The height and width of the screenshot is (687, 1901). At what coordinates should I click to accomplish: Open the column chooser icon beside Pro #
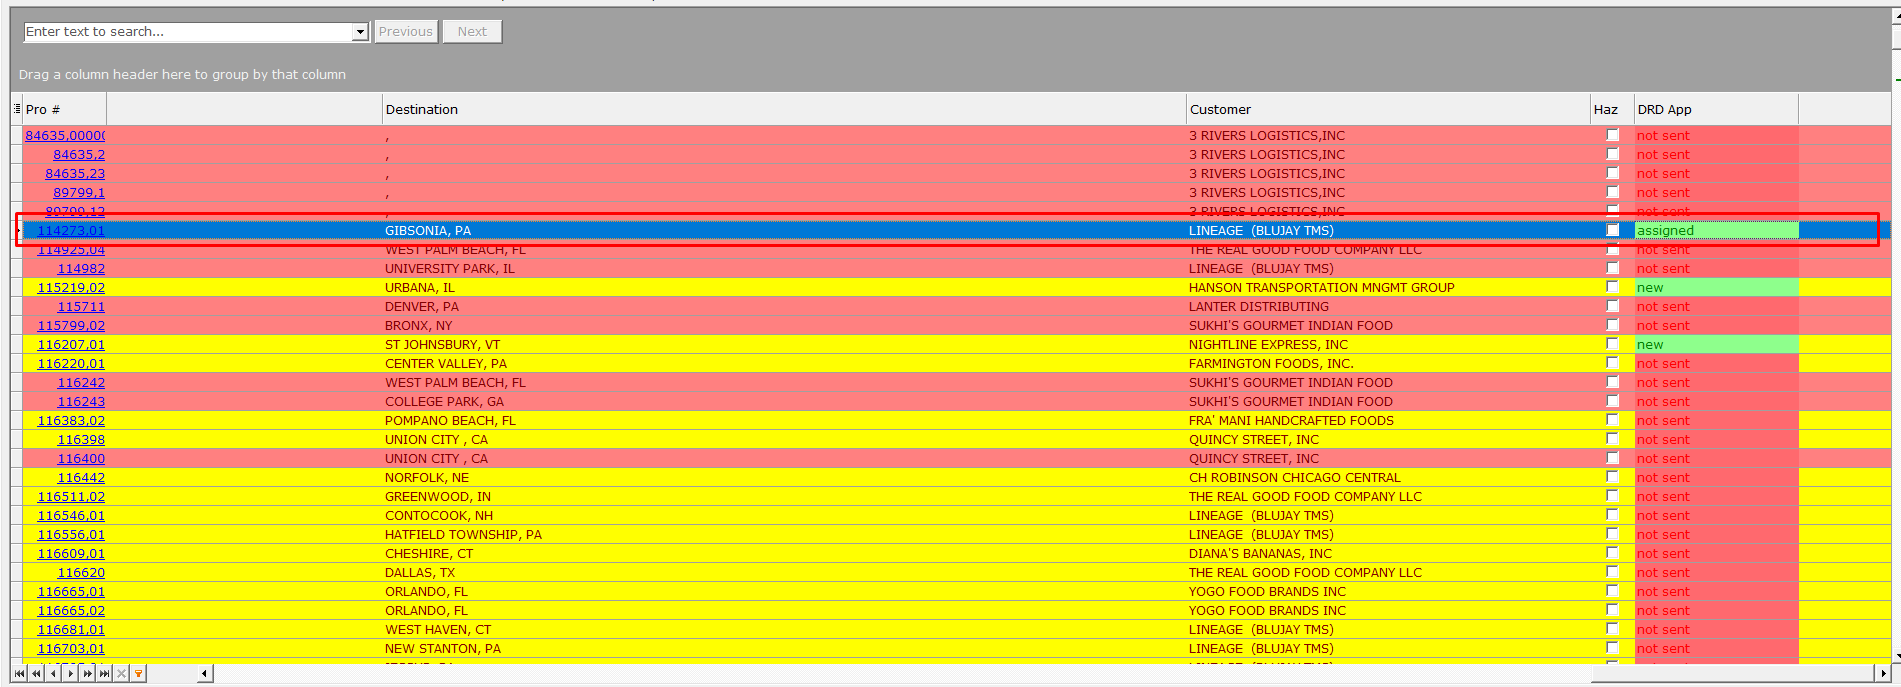tap(17, 109)
